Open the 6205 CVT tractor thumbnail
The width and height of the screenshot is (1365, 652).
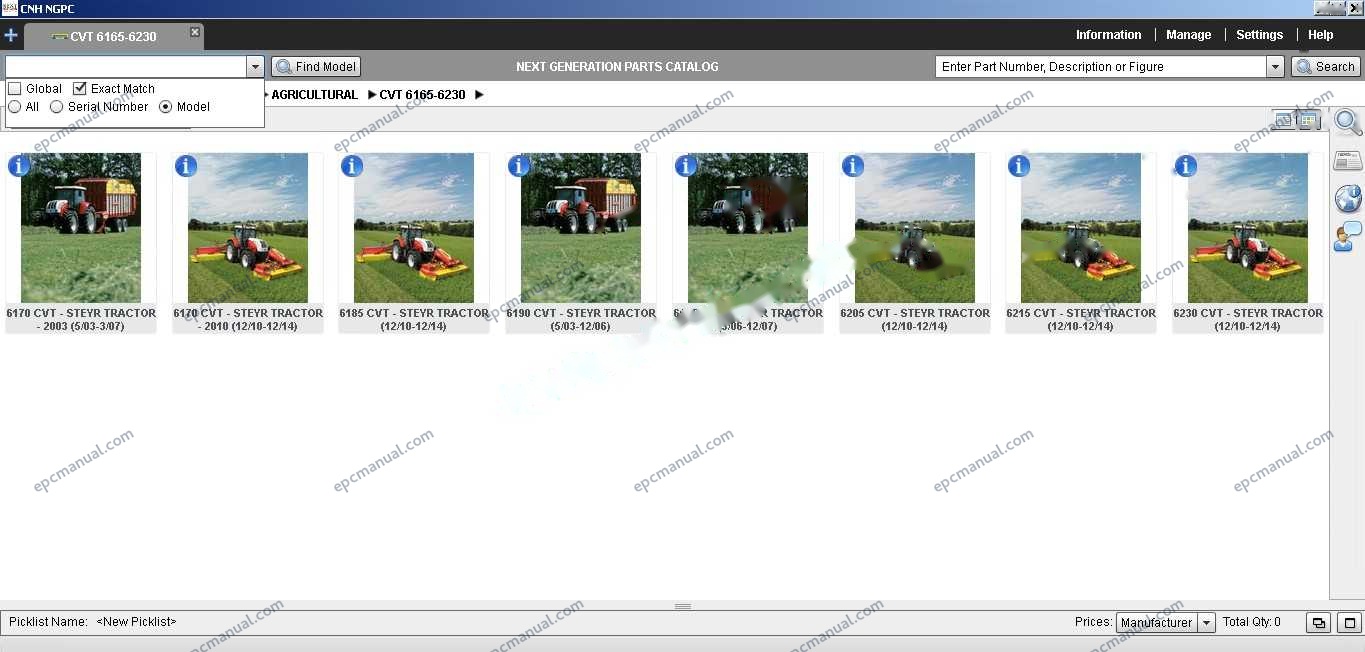pos(915,228)
